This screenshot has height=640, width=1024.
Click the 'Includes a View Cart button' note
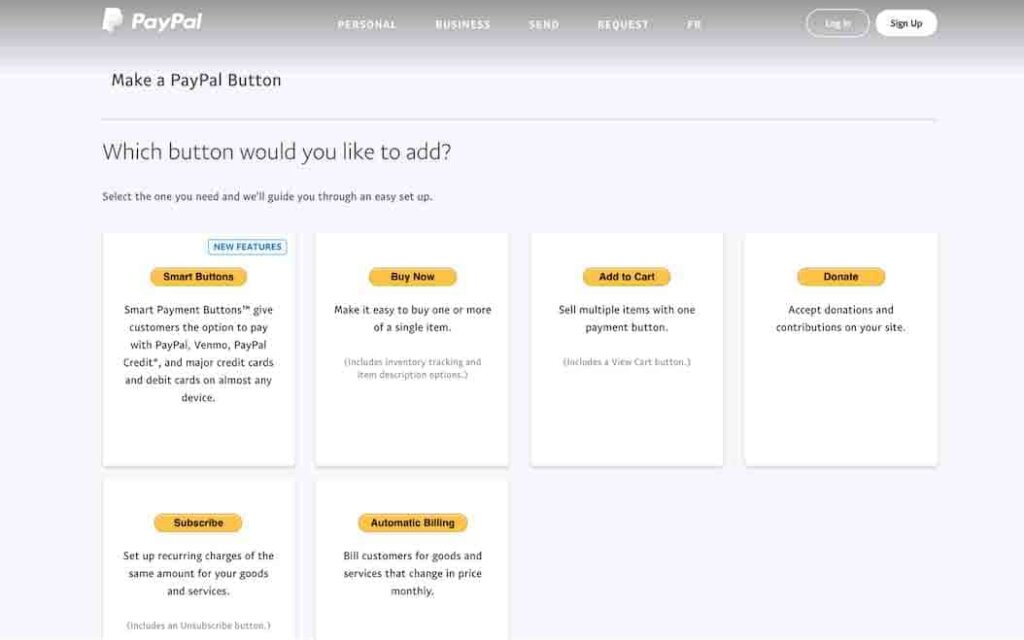[626, 362]
